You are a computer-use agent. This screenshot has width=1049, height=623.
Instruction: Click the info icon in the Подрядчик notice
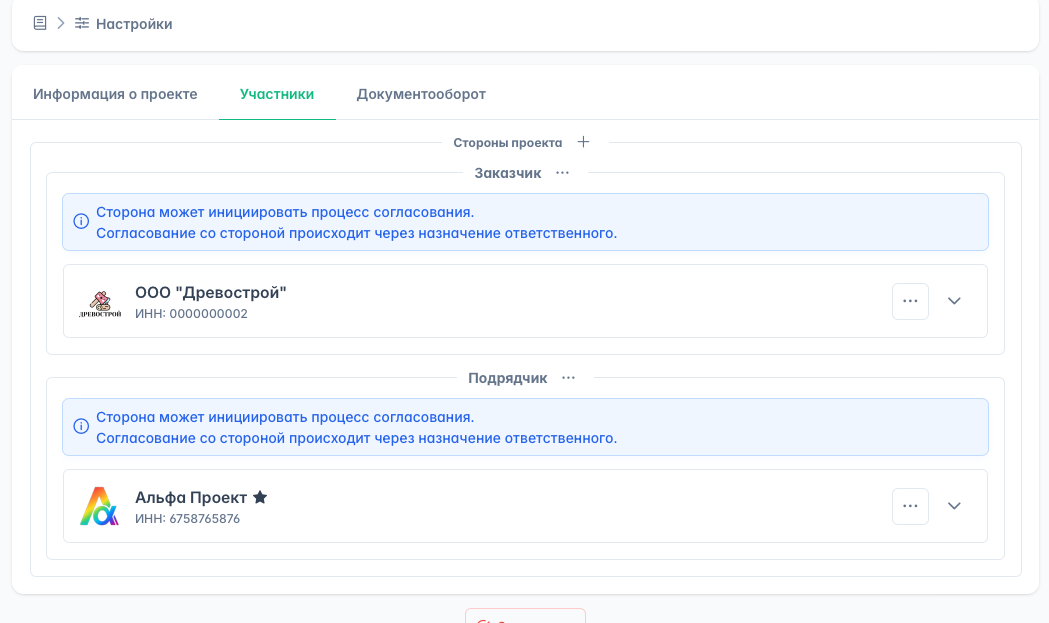81,426
